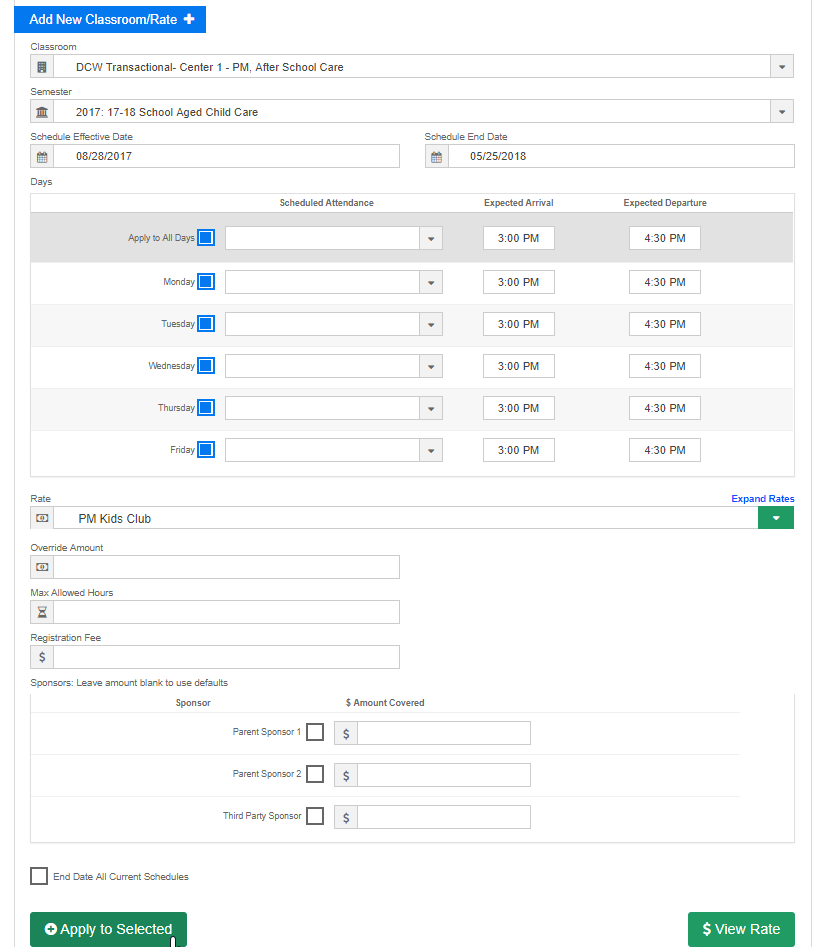Toggle the Apply to All Days checkbox
825x947 pixels.
[x=206, y=238]
